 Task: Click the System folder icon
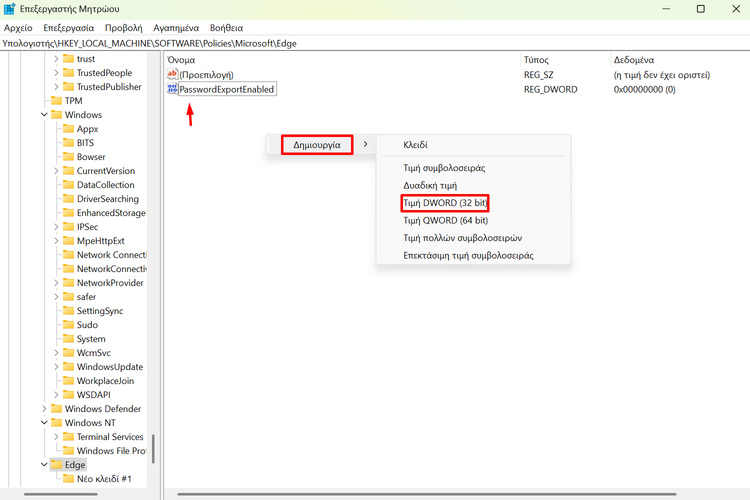pos(68,339)
